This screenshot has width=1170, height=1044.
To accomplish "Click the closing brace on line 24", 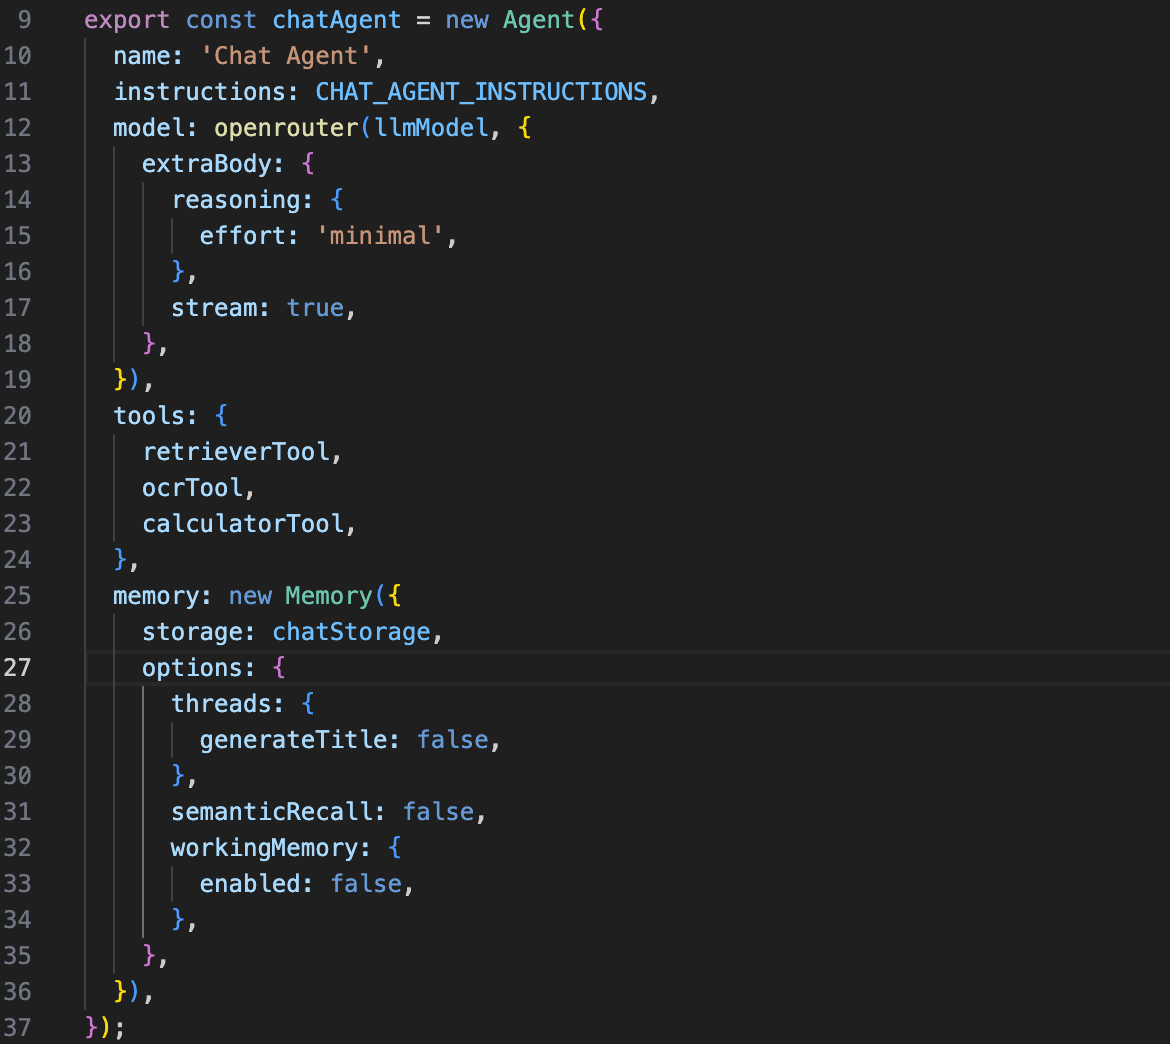I will (x=121, y=559).
